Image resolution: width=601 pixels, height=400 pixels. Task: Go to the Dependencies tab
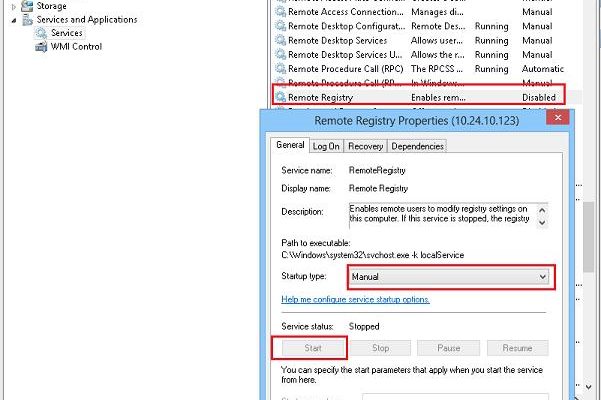(x=417, y=146)
